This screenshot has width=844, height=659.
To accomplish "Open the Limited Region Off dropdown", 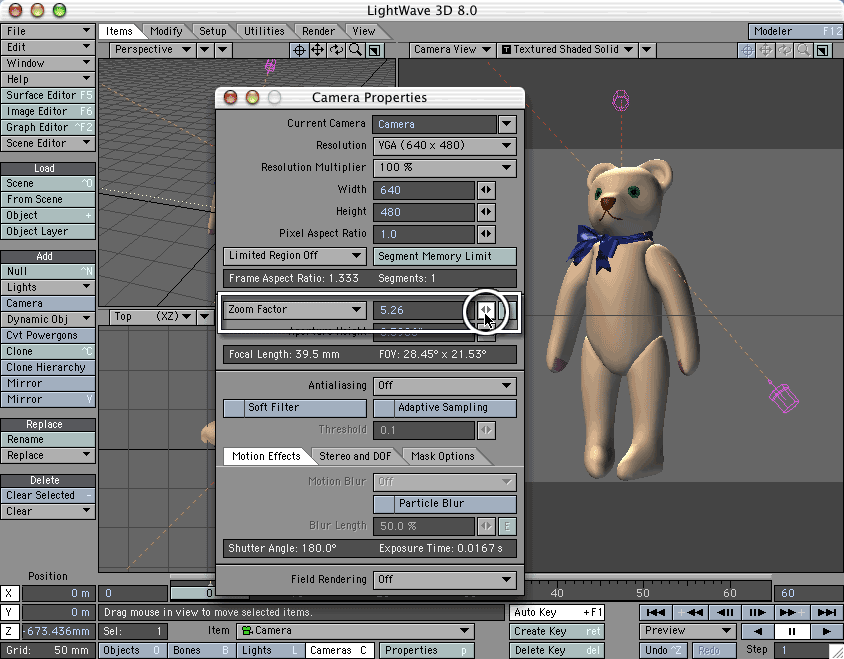I will pyautogui.click(x=295, y=256).
